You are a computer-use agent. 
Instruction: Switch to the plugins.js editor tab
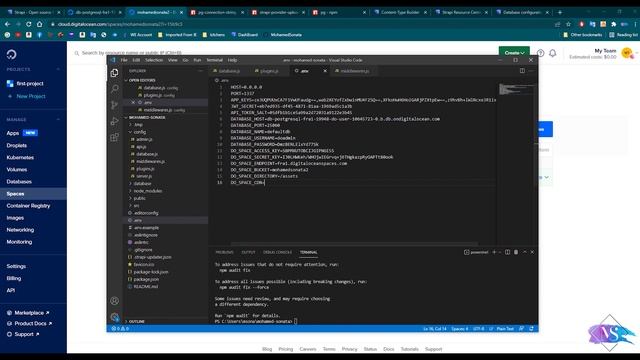click(269, 71)
